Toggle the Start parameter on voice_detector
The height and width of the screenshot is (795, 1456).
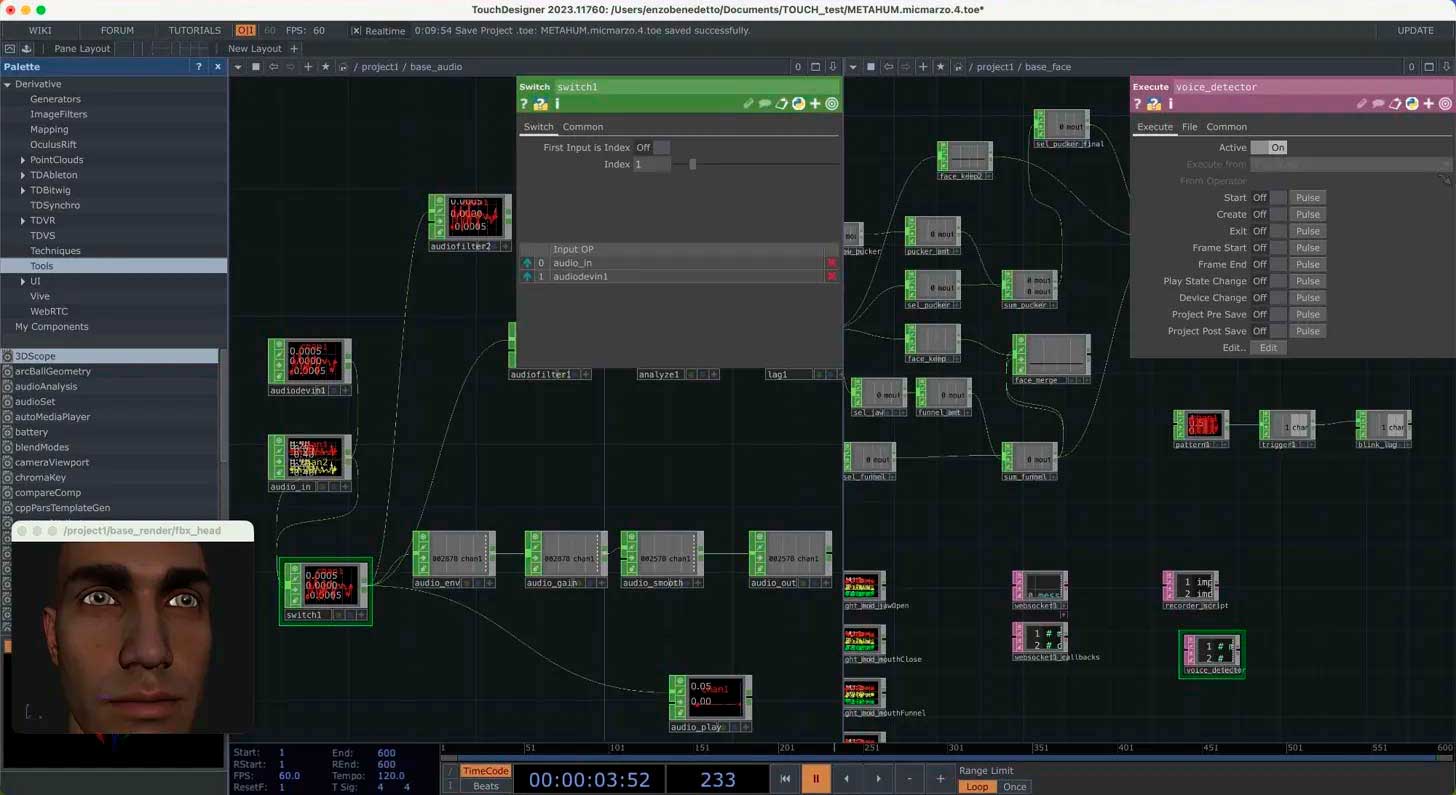click(1268, 198)
